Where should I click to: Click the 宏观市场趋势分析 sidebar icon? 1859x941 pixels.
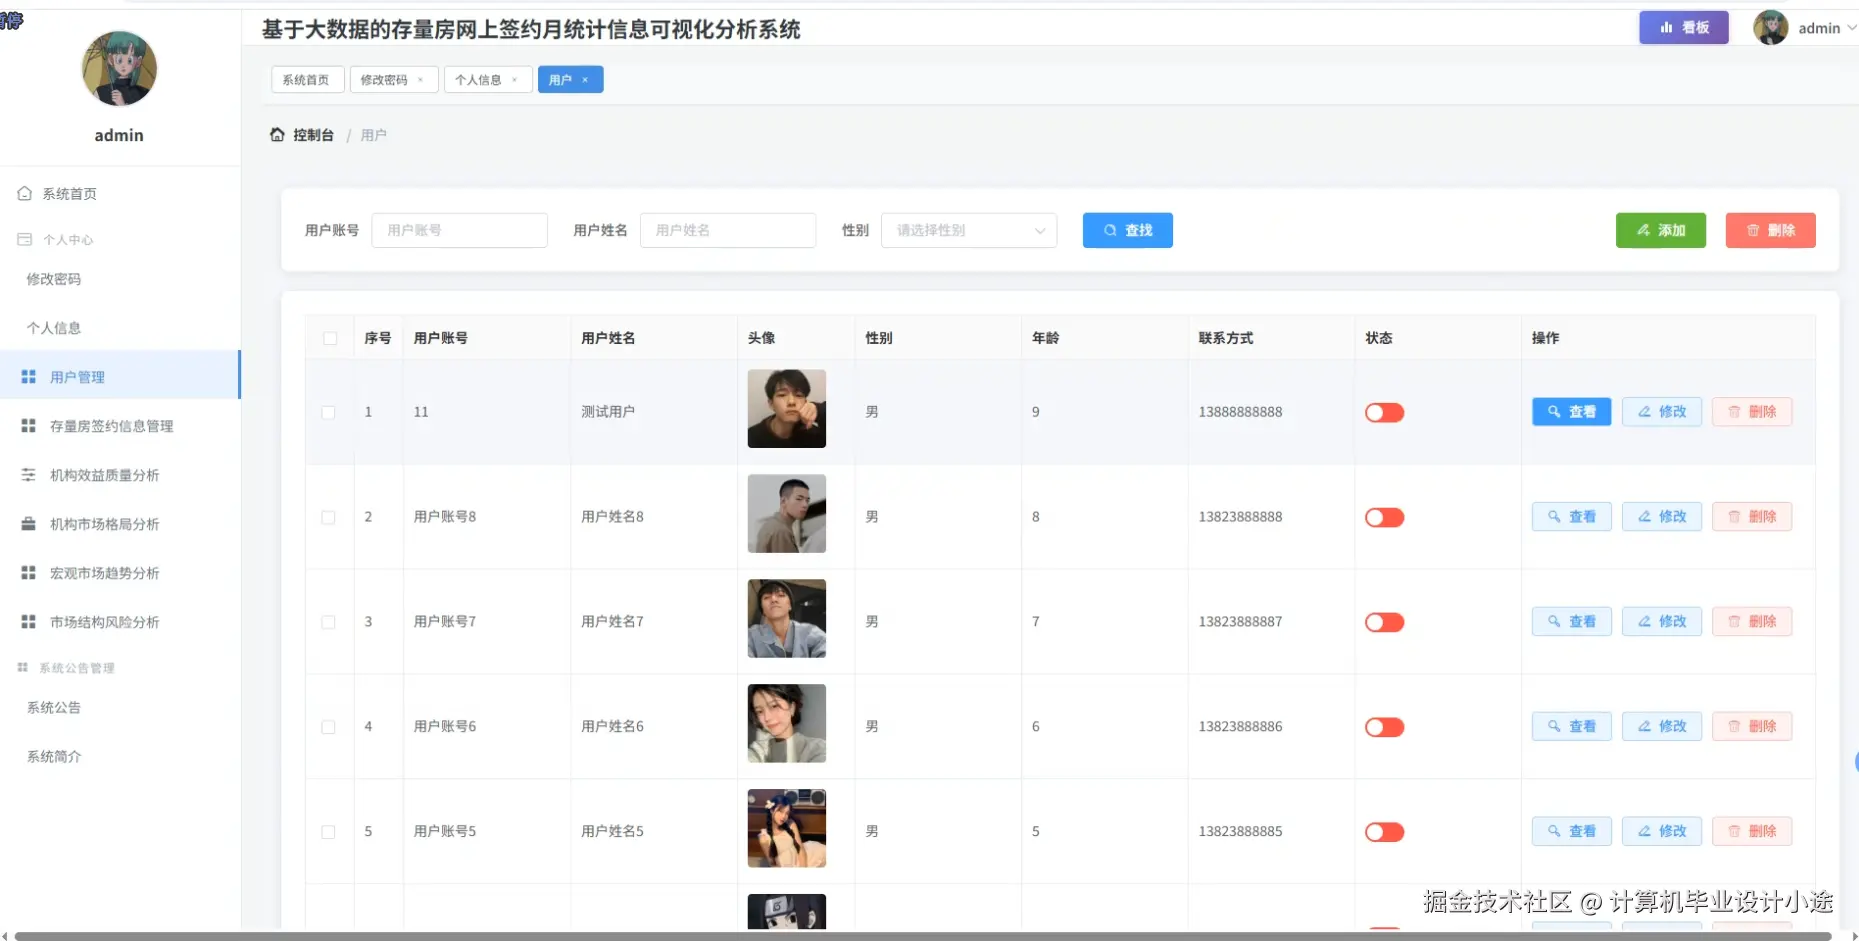point(28,572)
